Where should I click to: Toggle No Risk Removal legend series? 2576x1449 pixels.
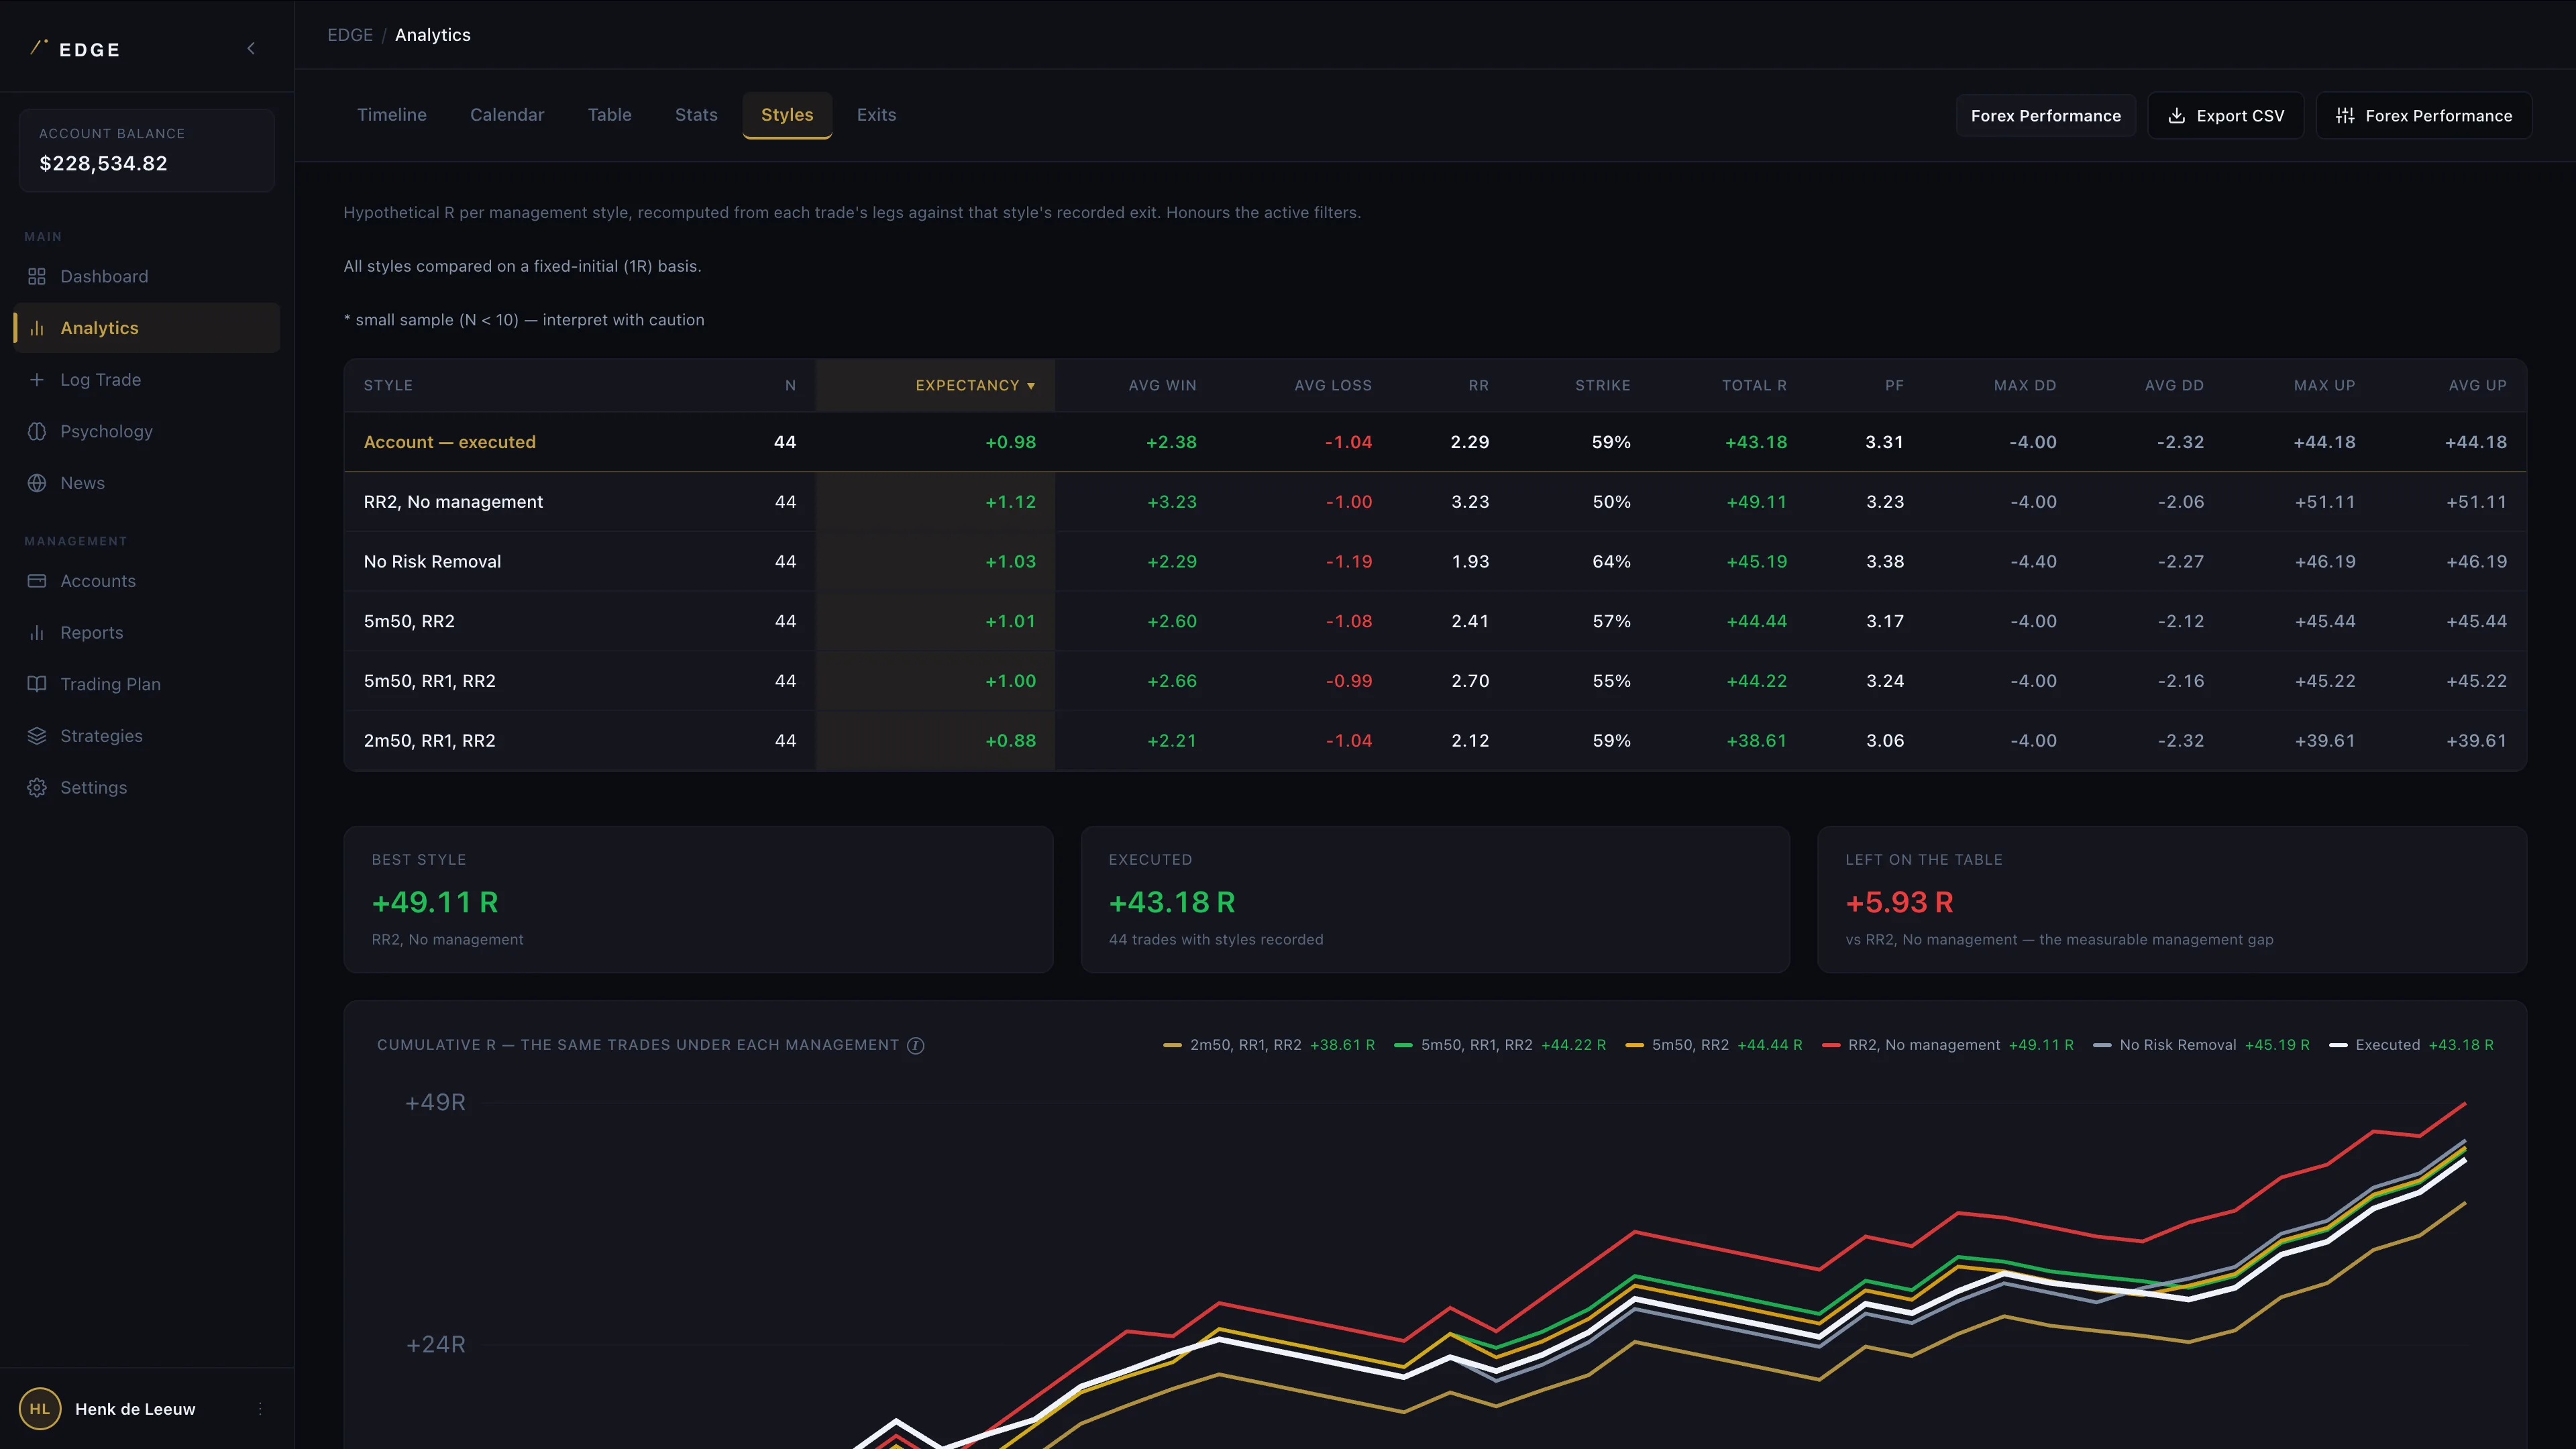pos(2201,1045)
